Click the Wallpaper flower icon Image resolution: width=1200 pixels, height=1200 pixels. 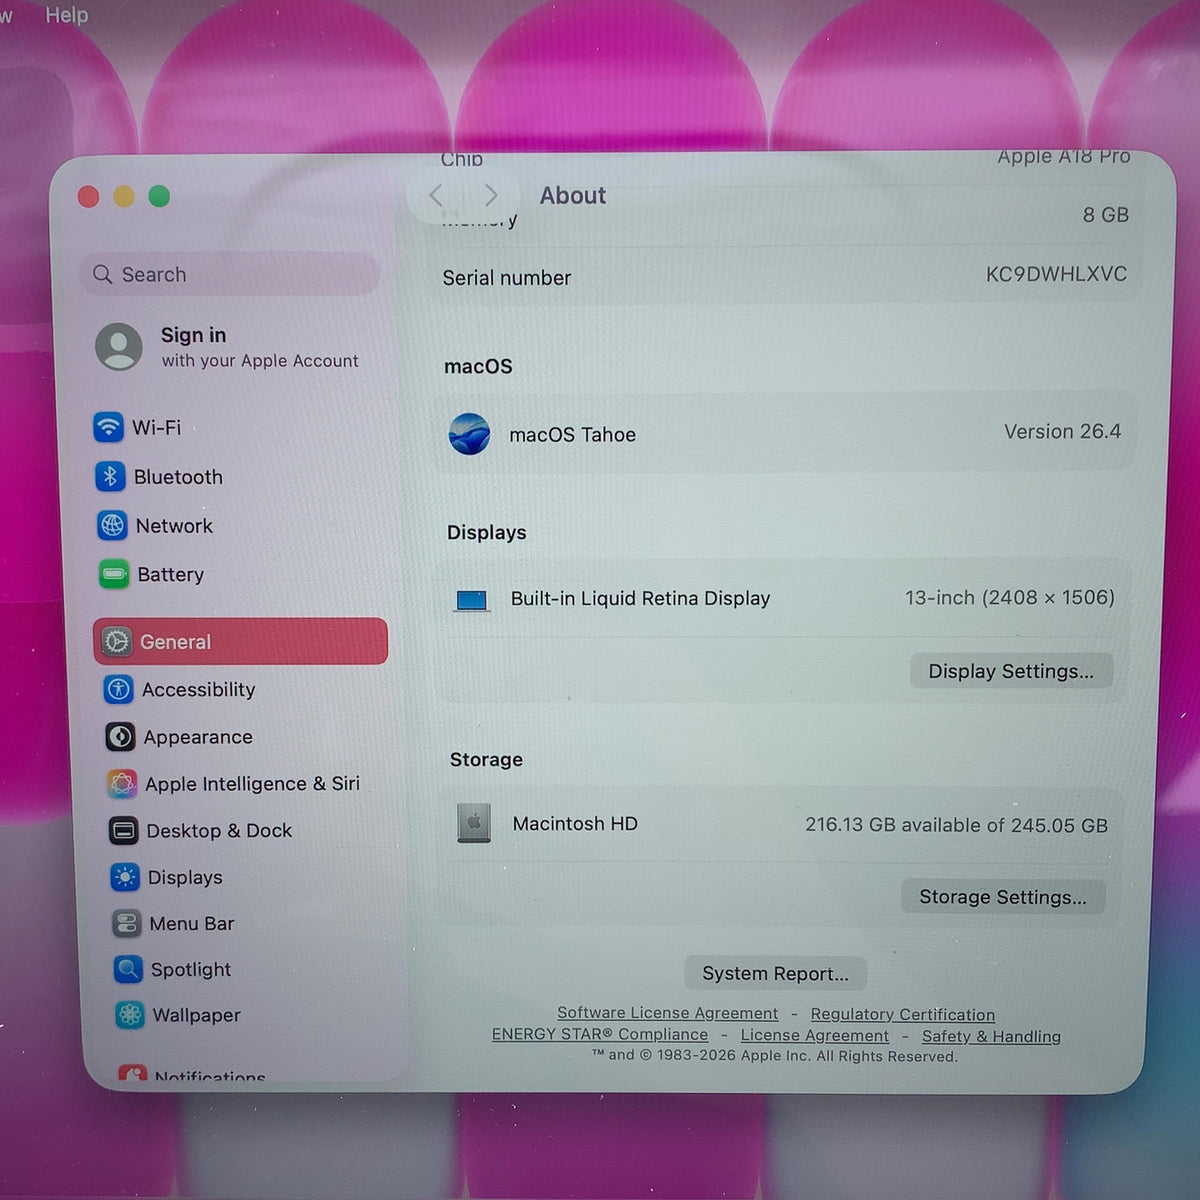click(x=130, y=1015)
